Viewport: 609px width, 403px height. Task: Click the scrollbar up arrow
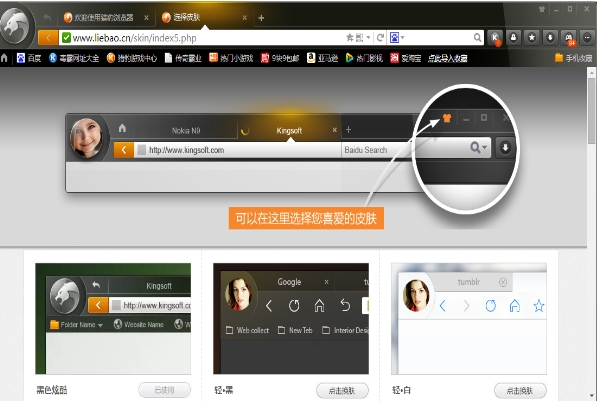coord(592,73)
